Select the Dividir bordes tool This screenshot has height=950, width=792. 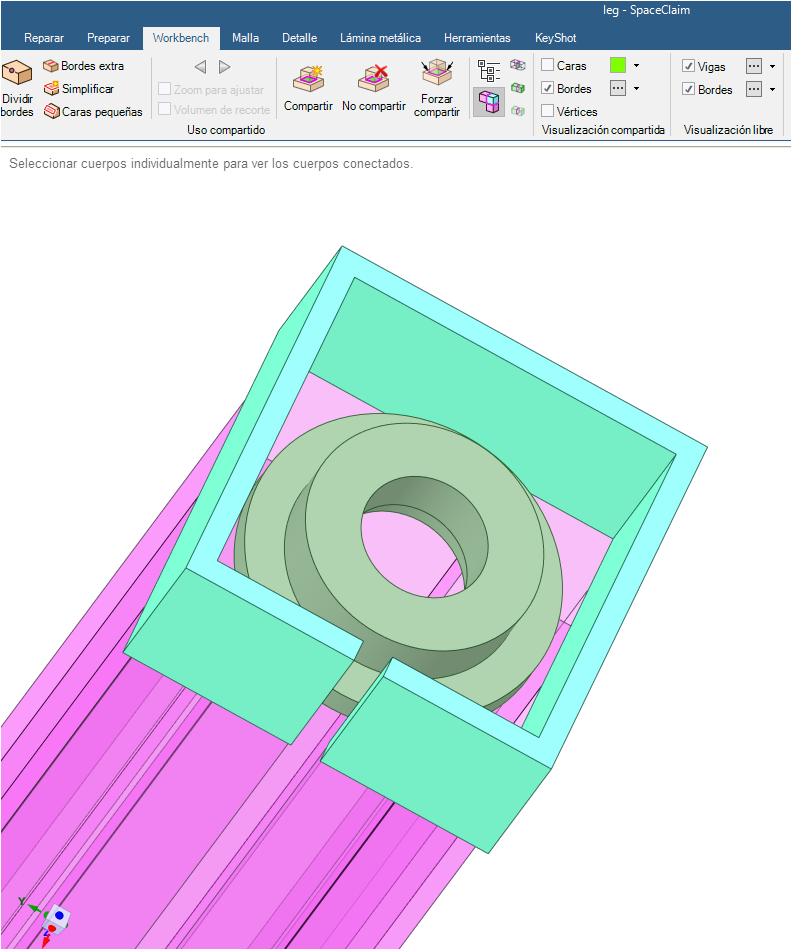tap(17, 88)
